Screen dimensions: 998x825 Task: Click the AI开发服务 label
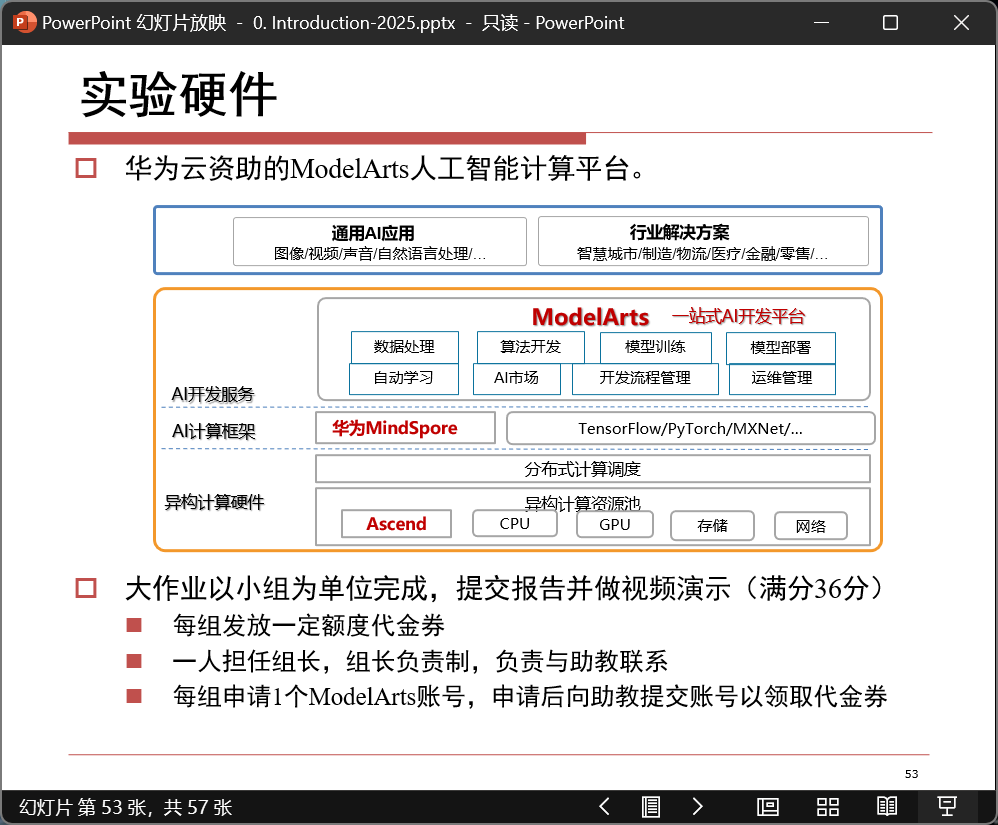point(213,395)
